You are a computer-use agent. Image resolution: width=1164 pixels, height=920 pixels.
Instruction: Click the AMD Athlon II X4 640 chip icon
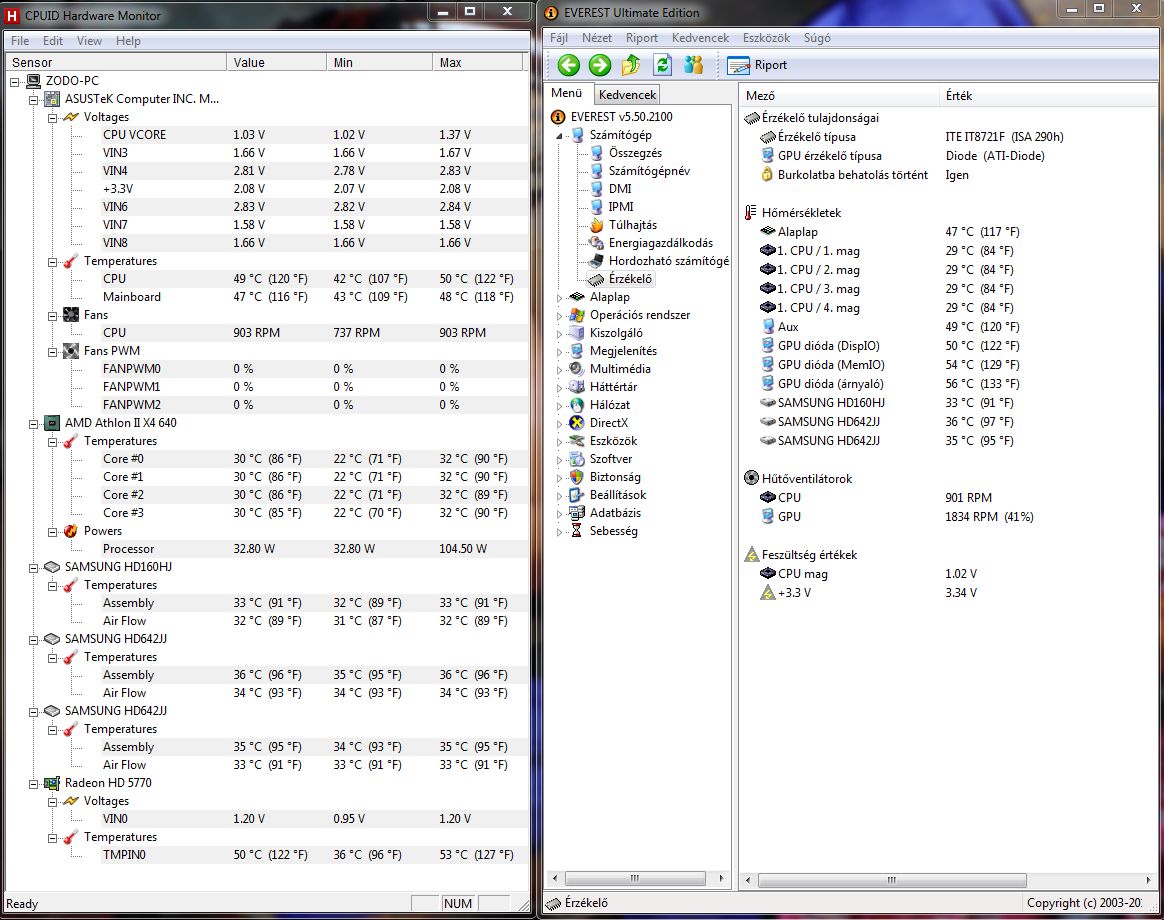coord(52,423)
